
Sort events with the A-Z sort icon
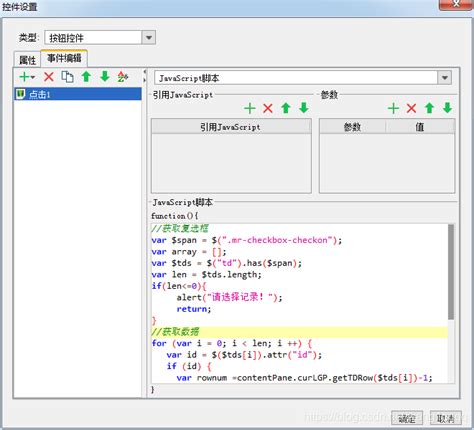[123, 77]
